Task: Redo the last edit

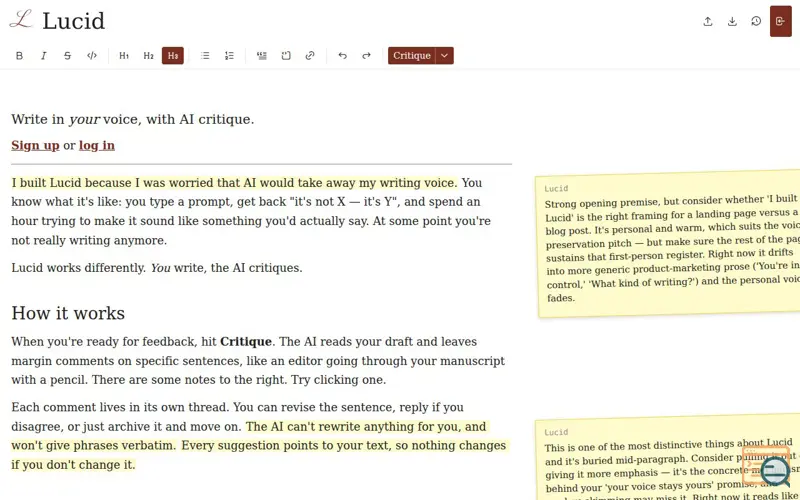Action: (x=366, y=56)
